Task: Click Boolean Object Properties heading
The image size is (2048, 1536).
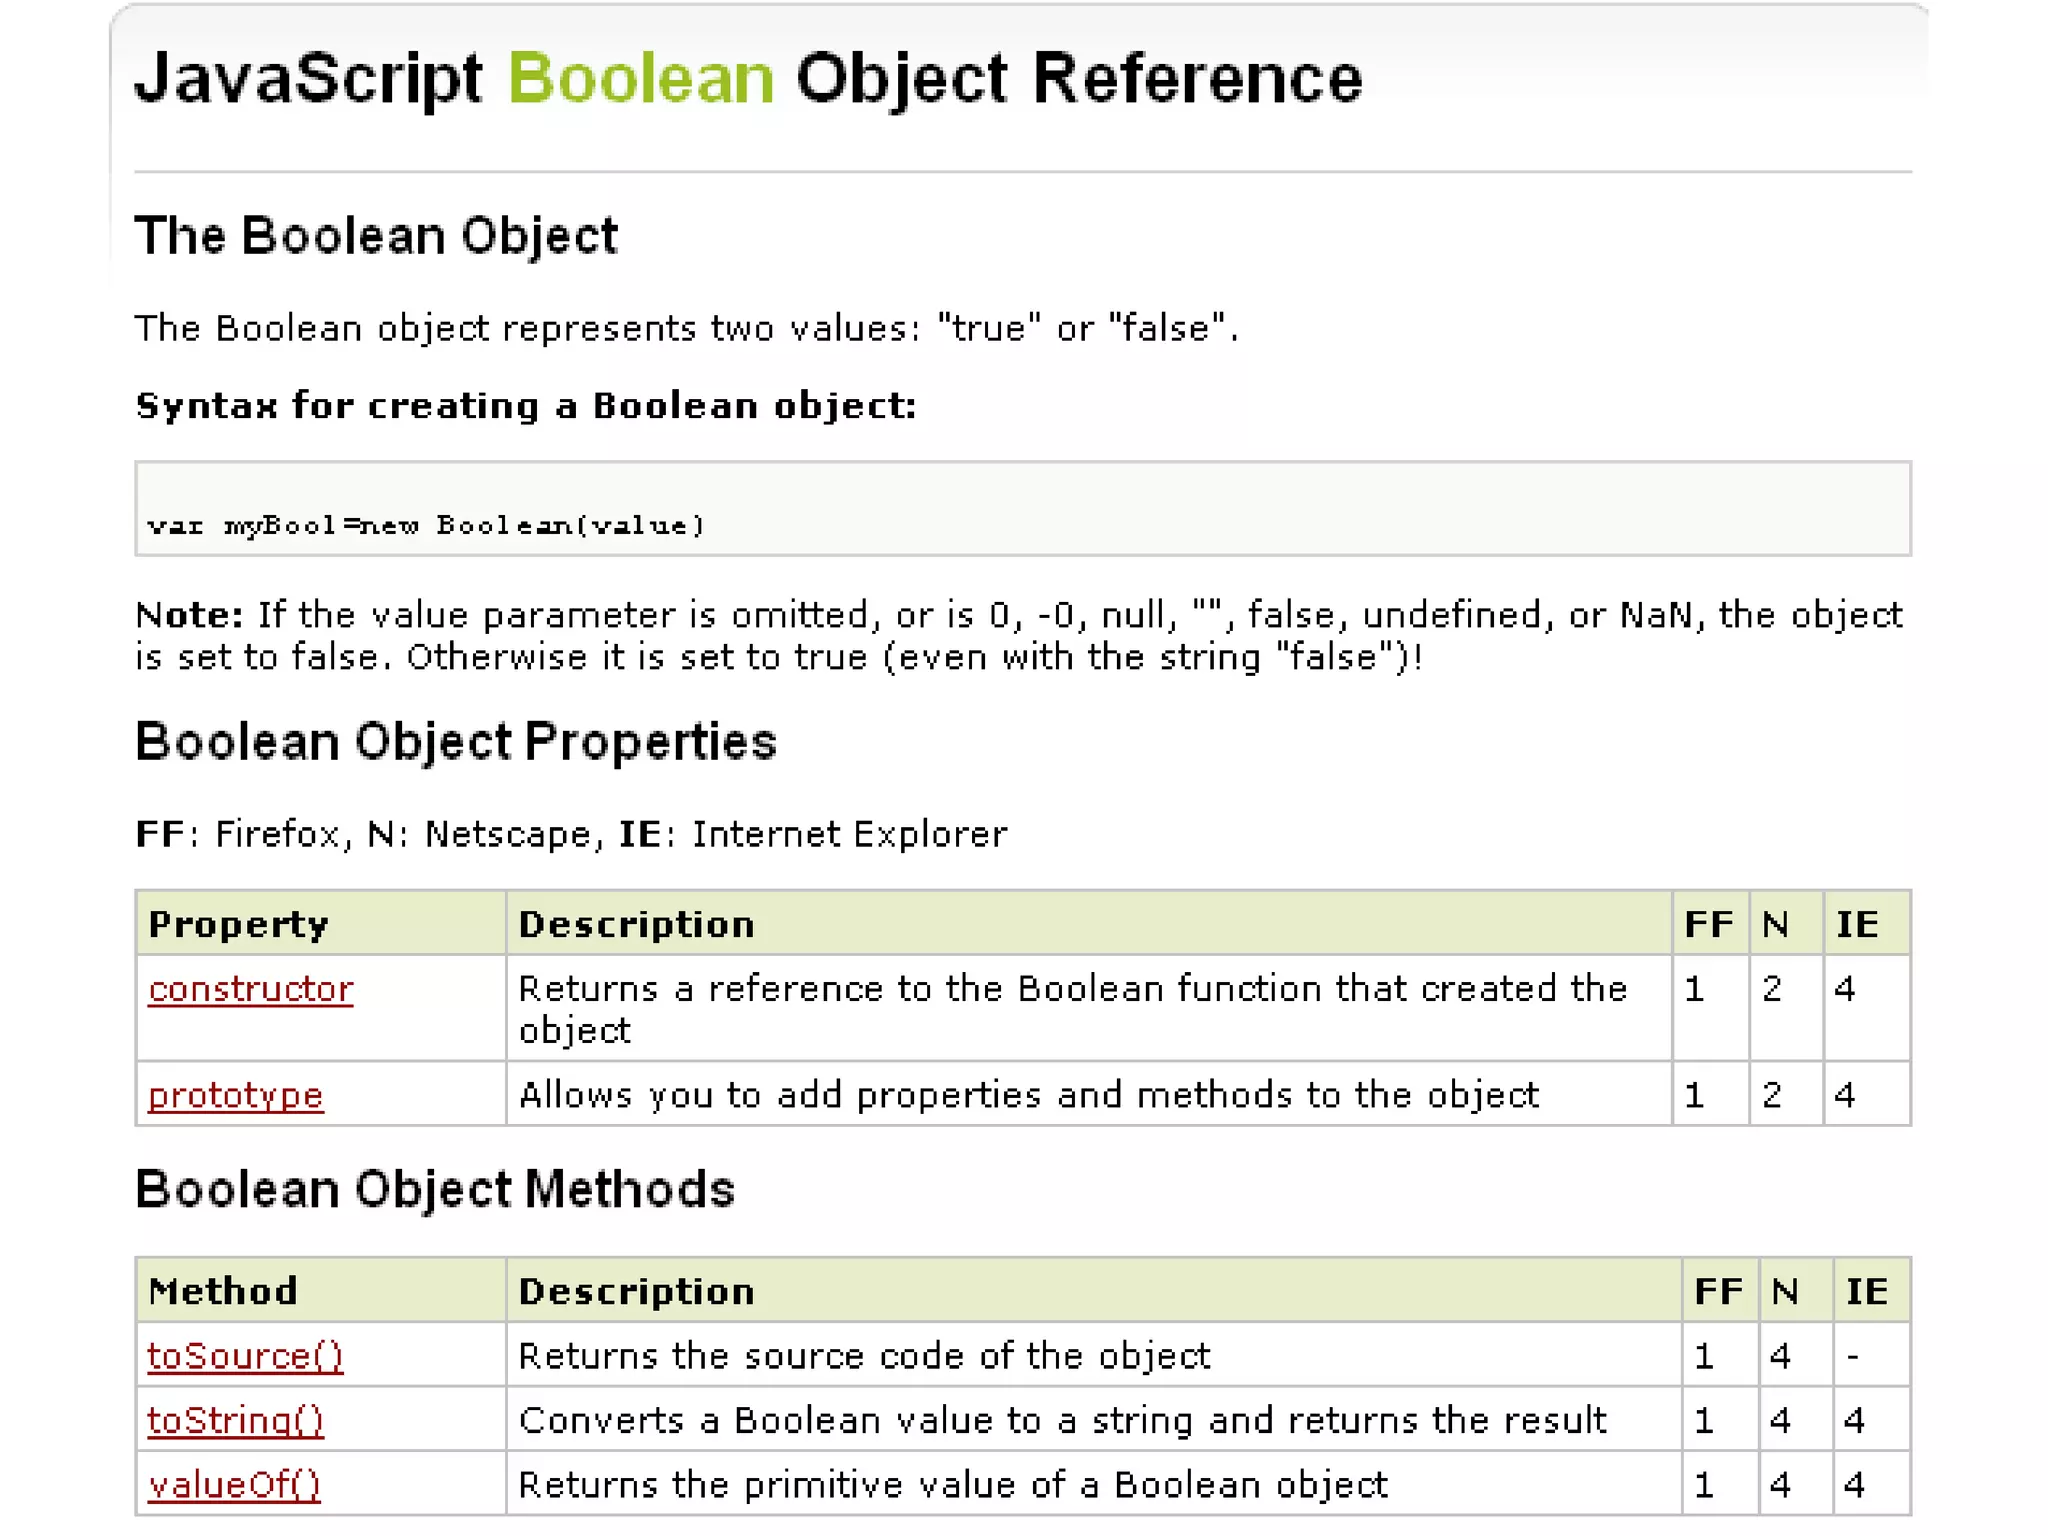Action: [x=456, y=742]
